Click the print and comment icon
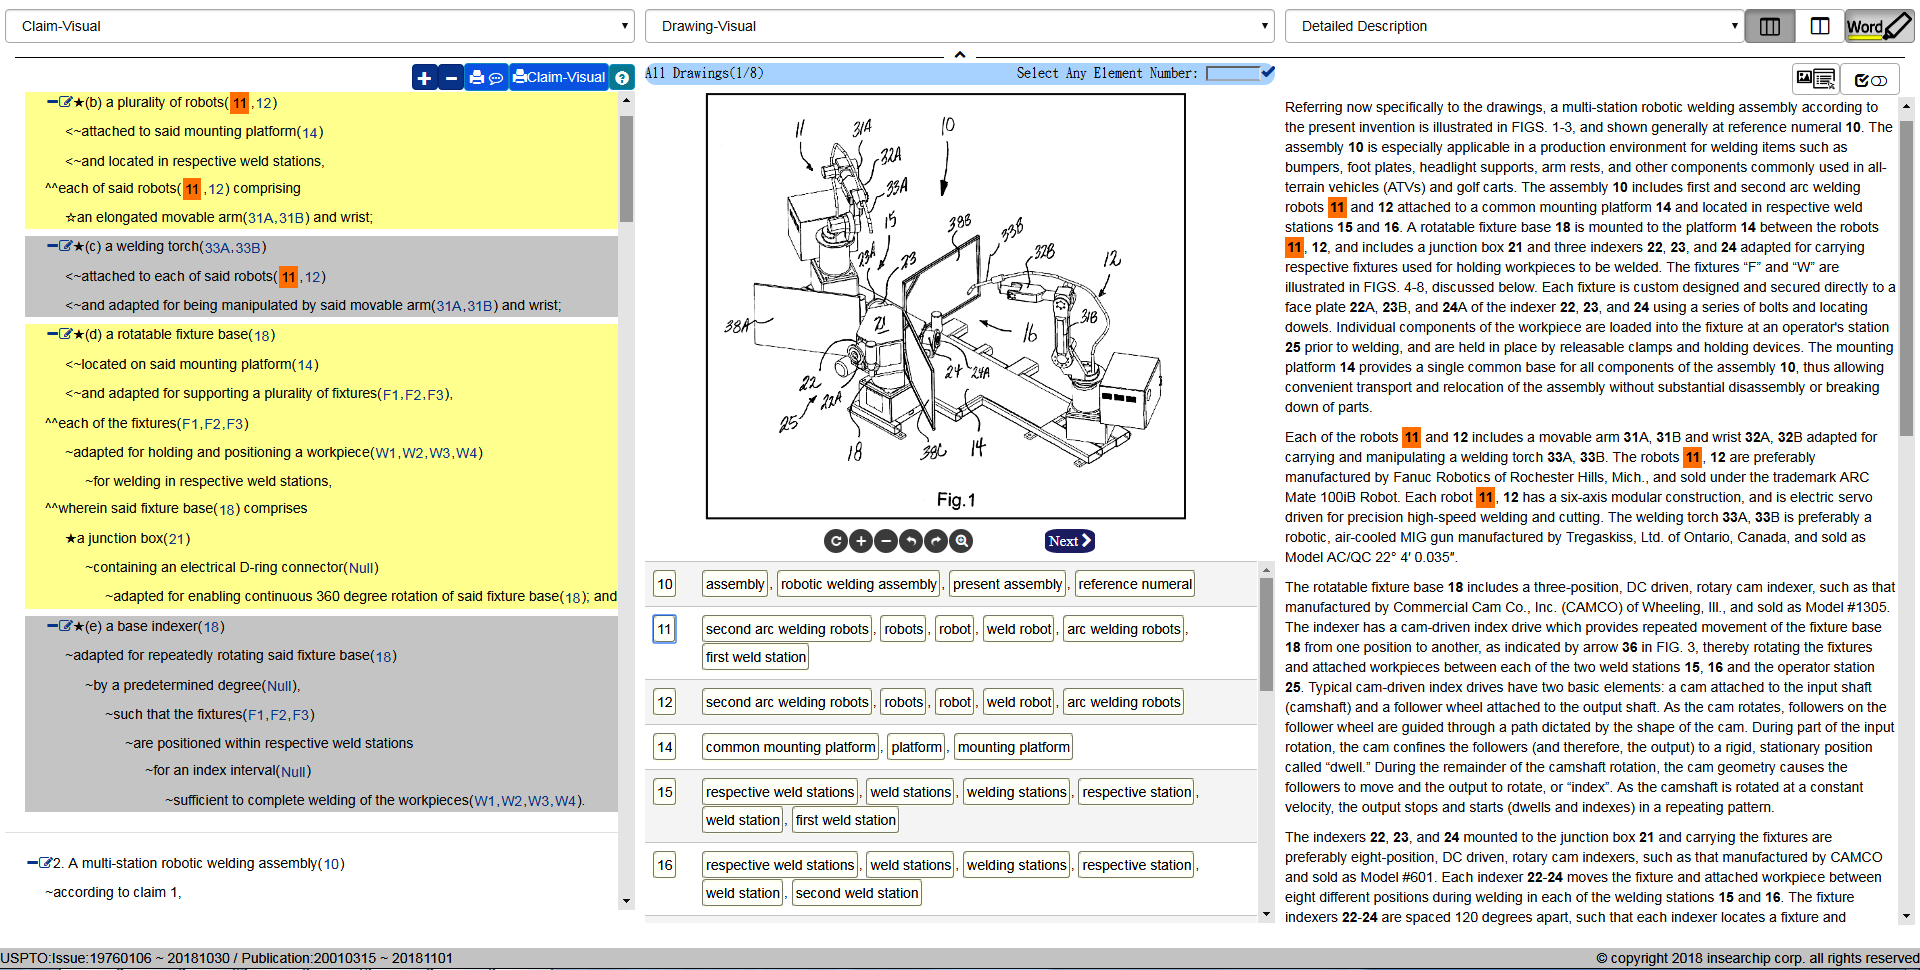Viewport: 1920px width, 970px height. tap(486, 77)
